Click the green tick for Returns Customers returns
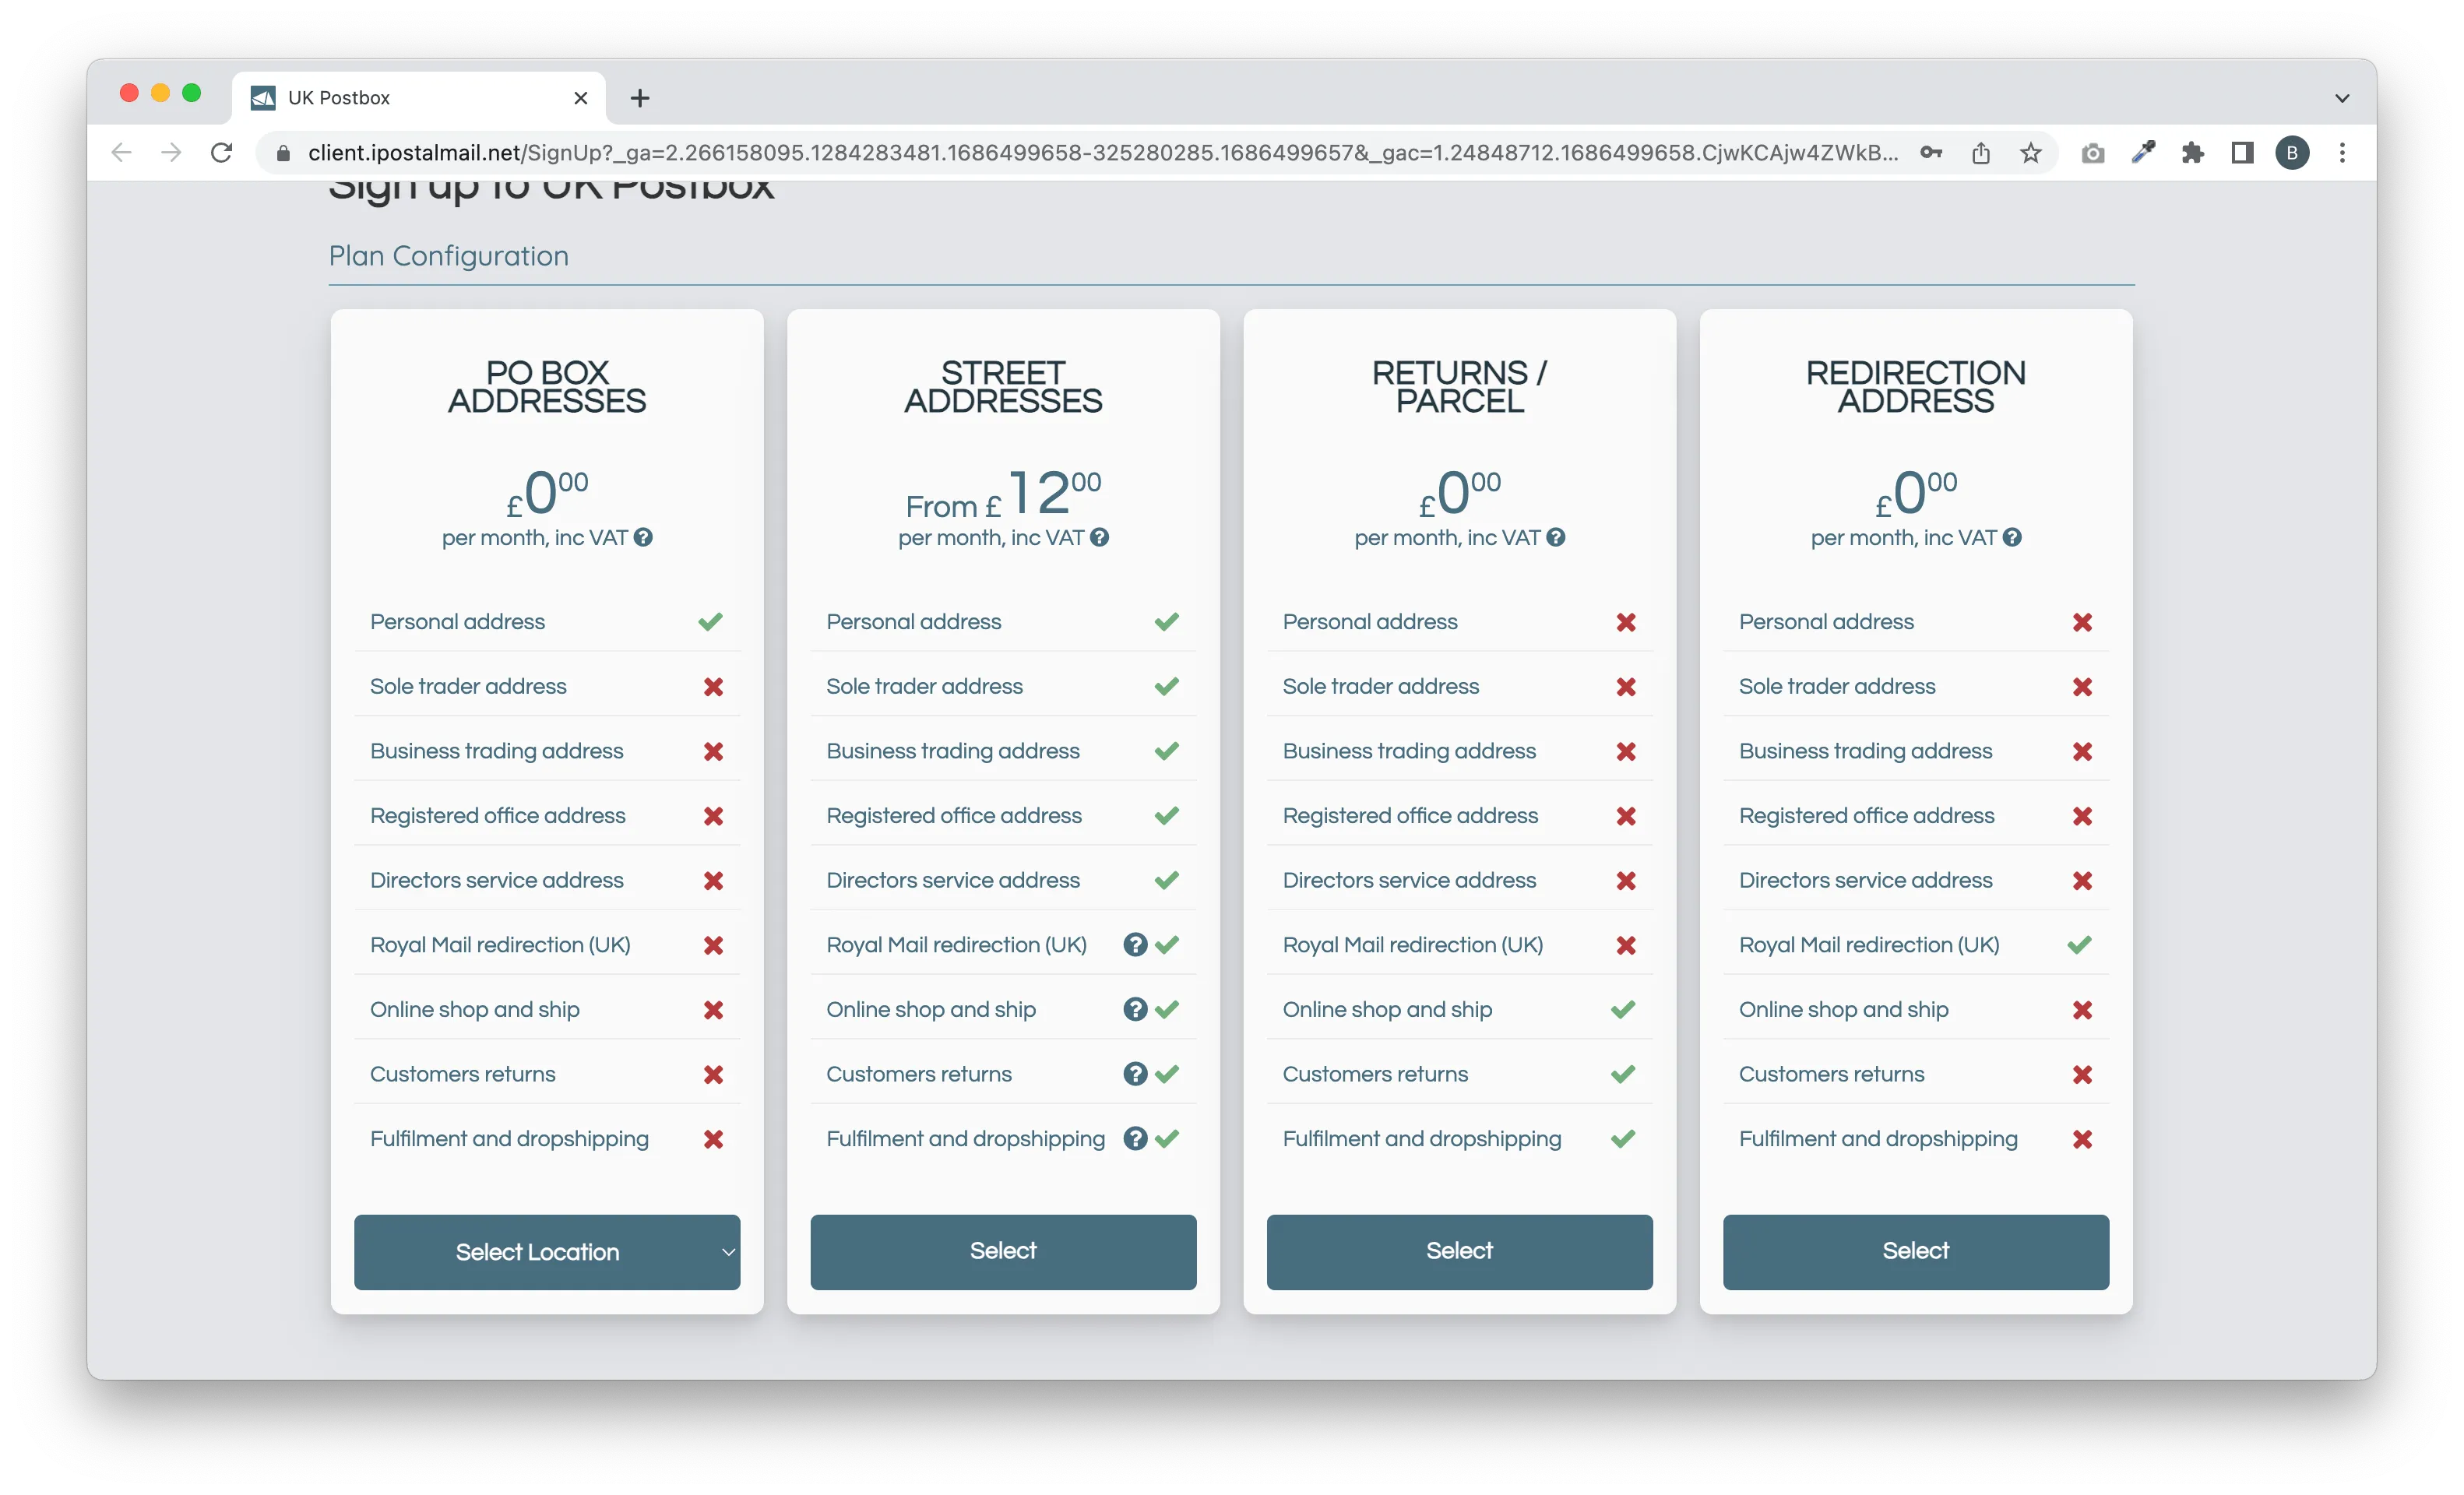The width and height of the screenshot is (2464, 1495). [1623, 1073]
